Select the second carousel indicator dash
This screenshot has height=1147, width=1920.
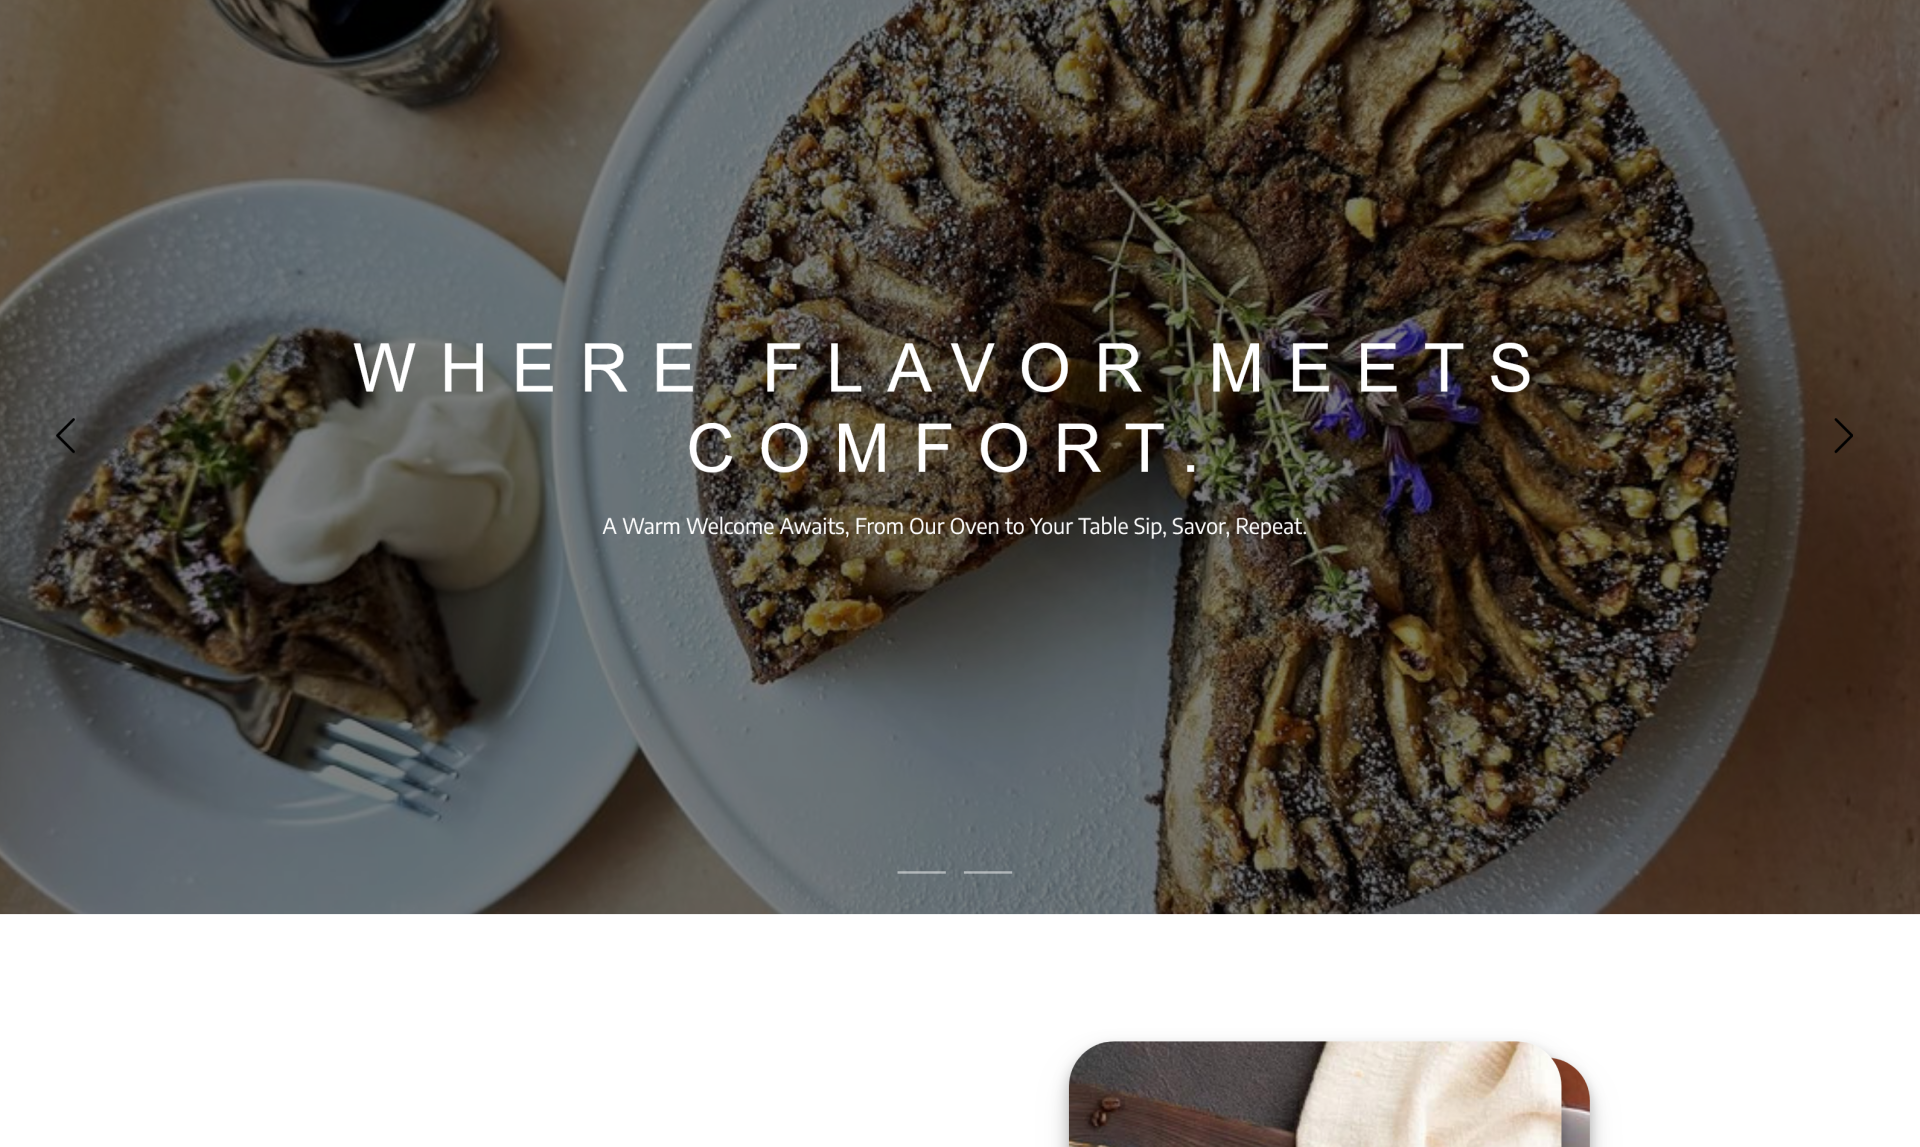pos(988,872)
